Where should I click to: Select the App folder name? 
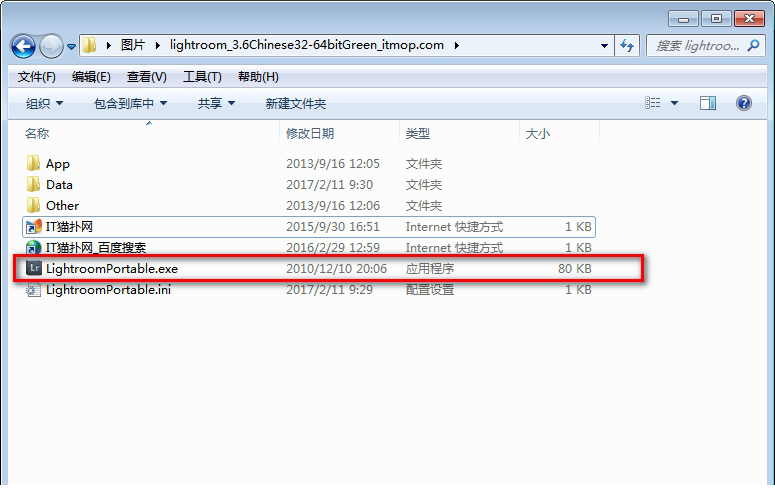coord(58,164)
